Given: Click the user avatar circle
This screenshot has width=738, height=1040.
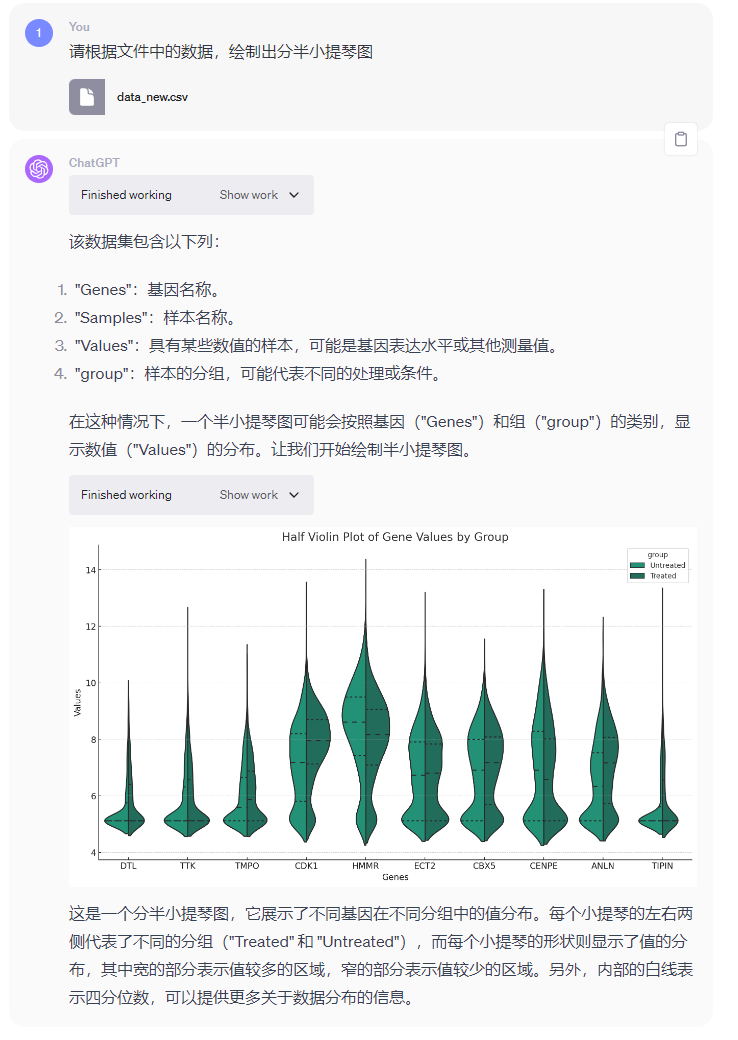Looking at the screenshot, I should pos(39,32).
